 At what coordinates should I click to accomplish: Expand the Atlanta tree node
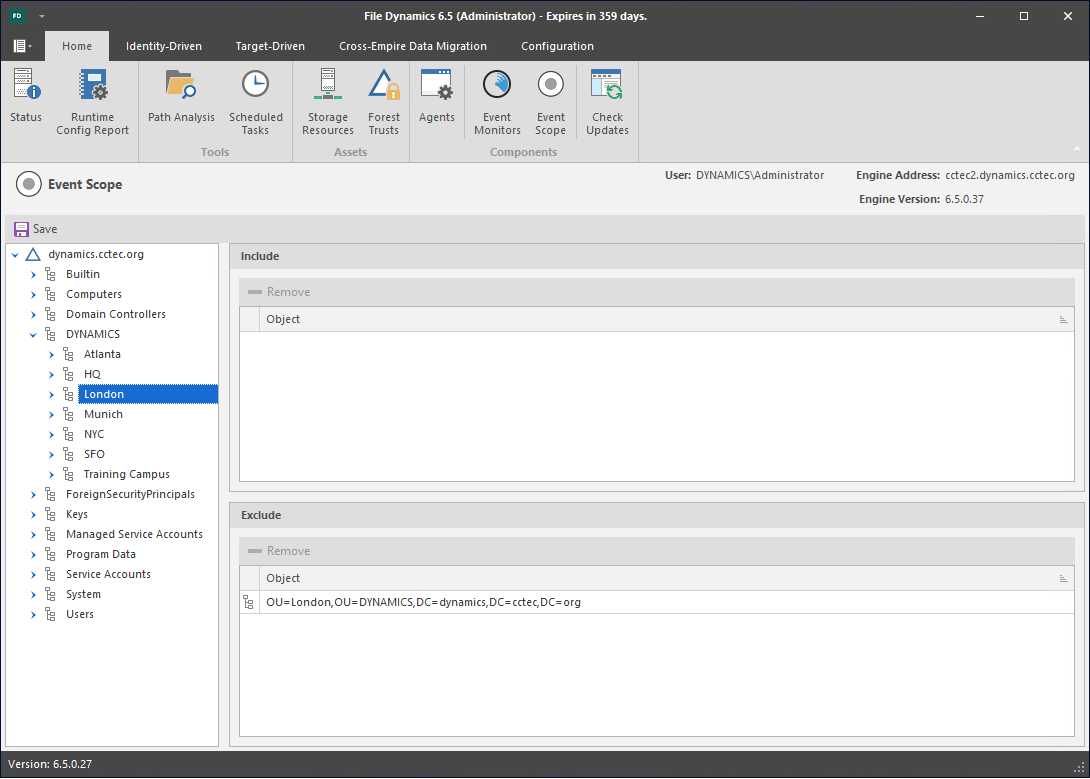pyautogui.click(x=51, y=354)
